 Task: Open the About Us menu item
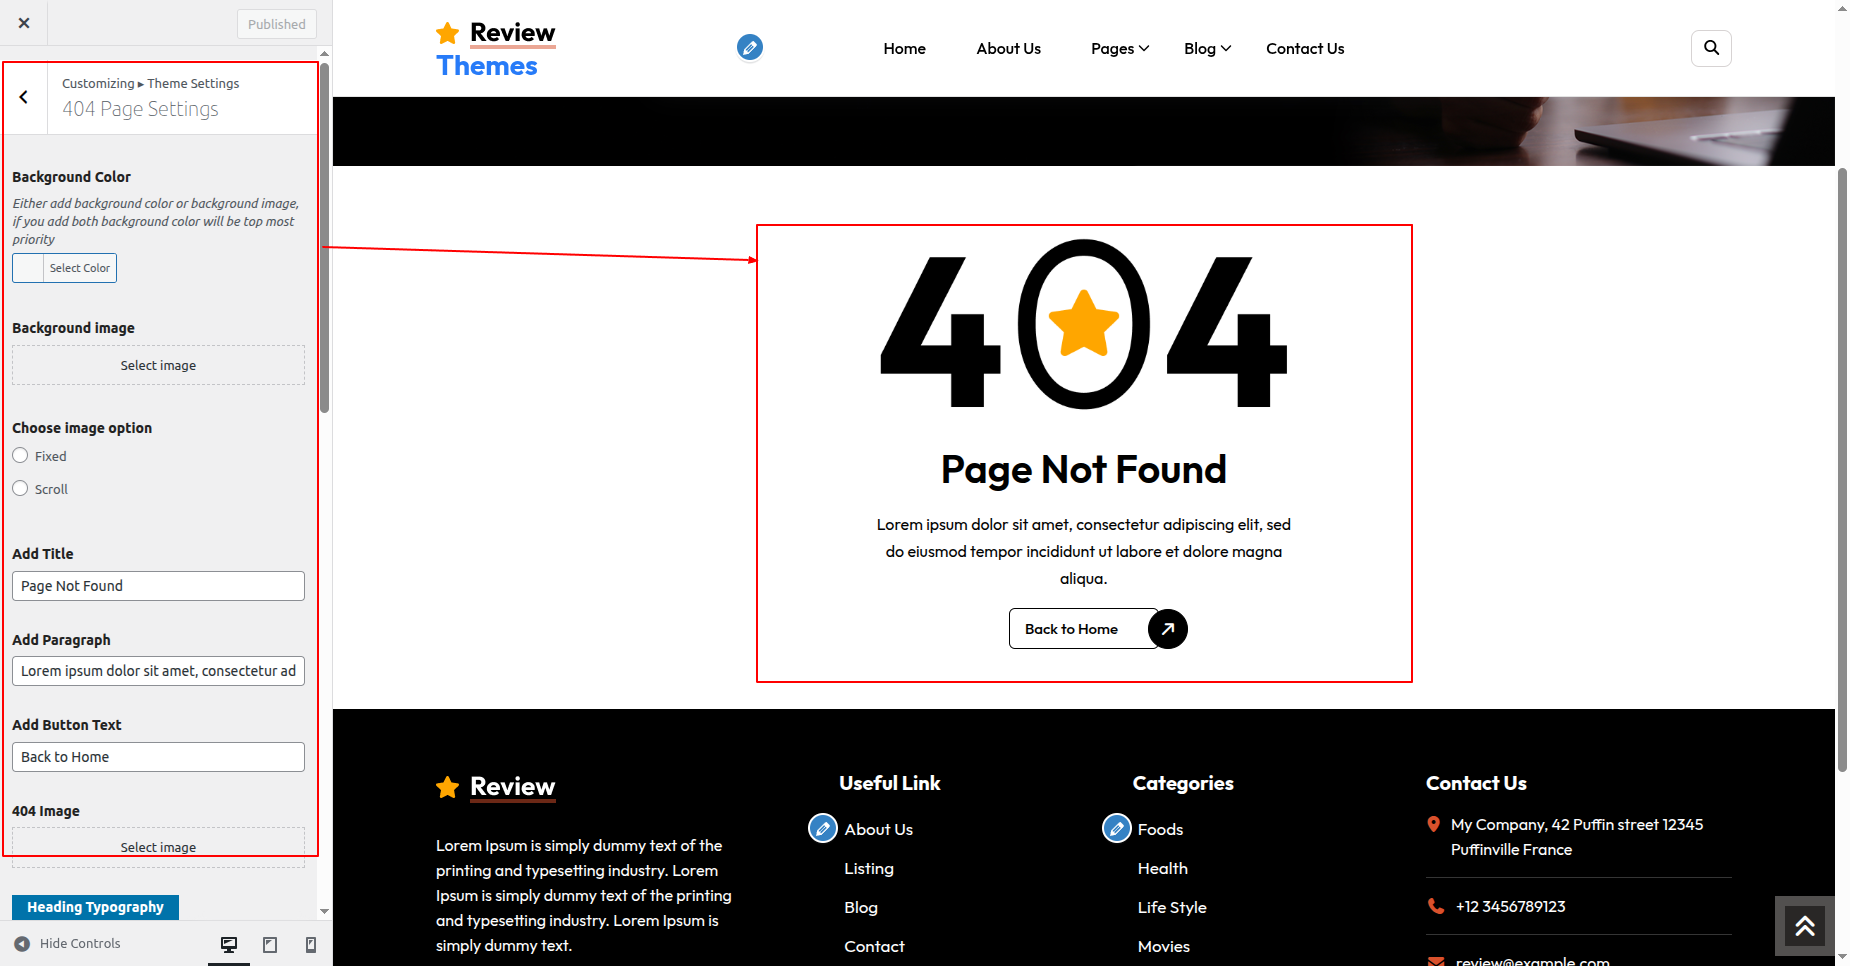(x=1008, y=48)
